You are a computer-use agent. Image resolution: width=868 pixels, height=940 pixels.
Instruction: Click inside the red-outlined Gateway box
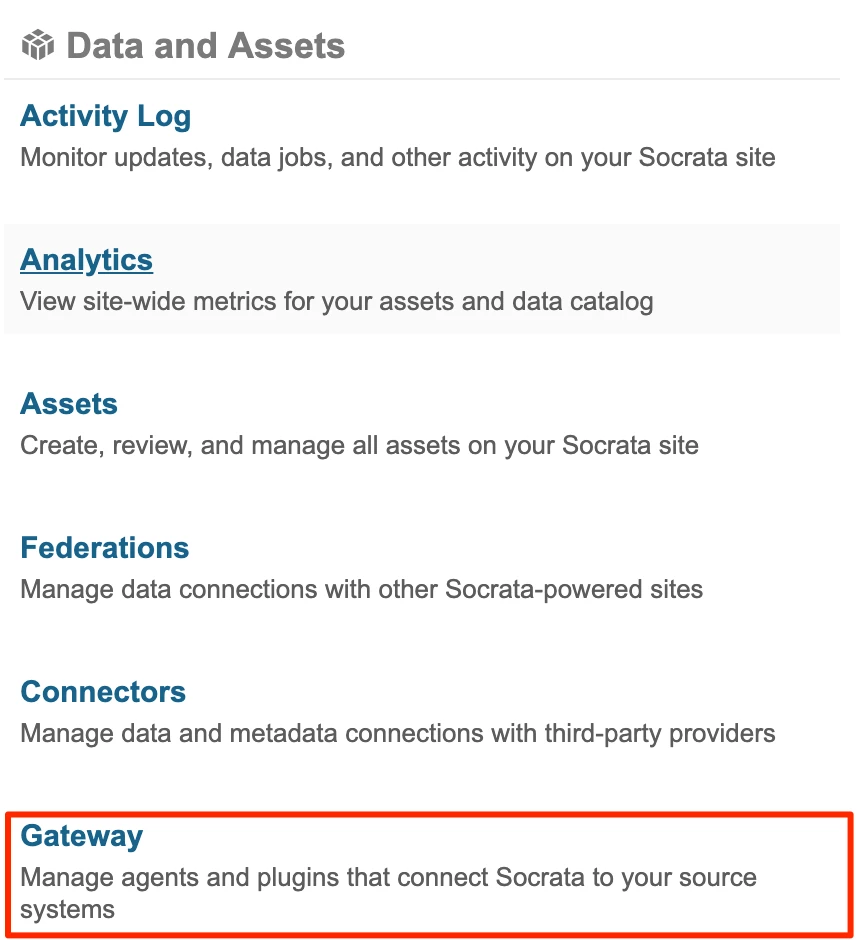[x=429, y=874]
